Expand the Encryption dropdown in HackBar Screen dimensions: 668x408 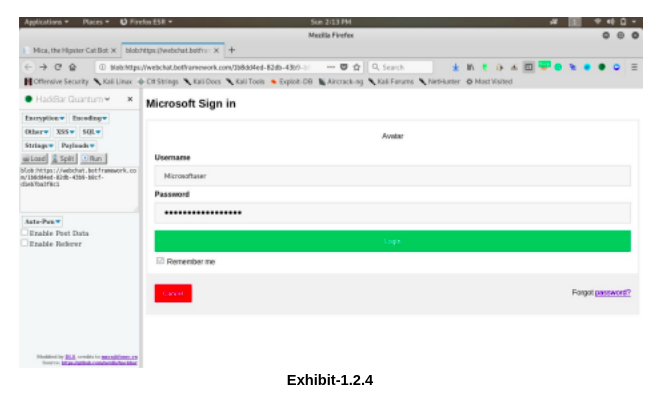click(44, 118)
